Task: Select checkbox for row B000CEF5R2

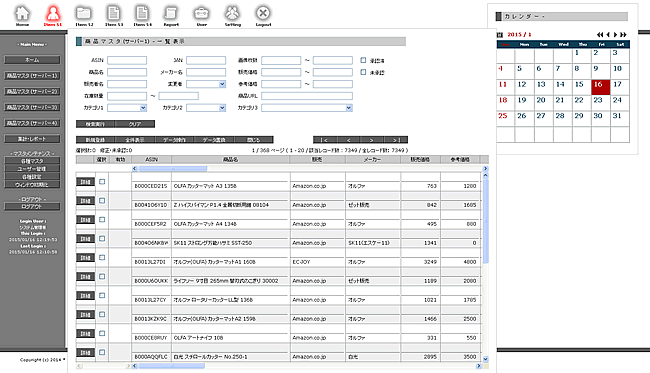Action: [x=102, y=220]
